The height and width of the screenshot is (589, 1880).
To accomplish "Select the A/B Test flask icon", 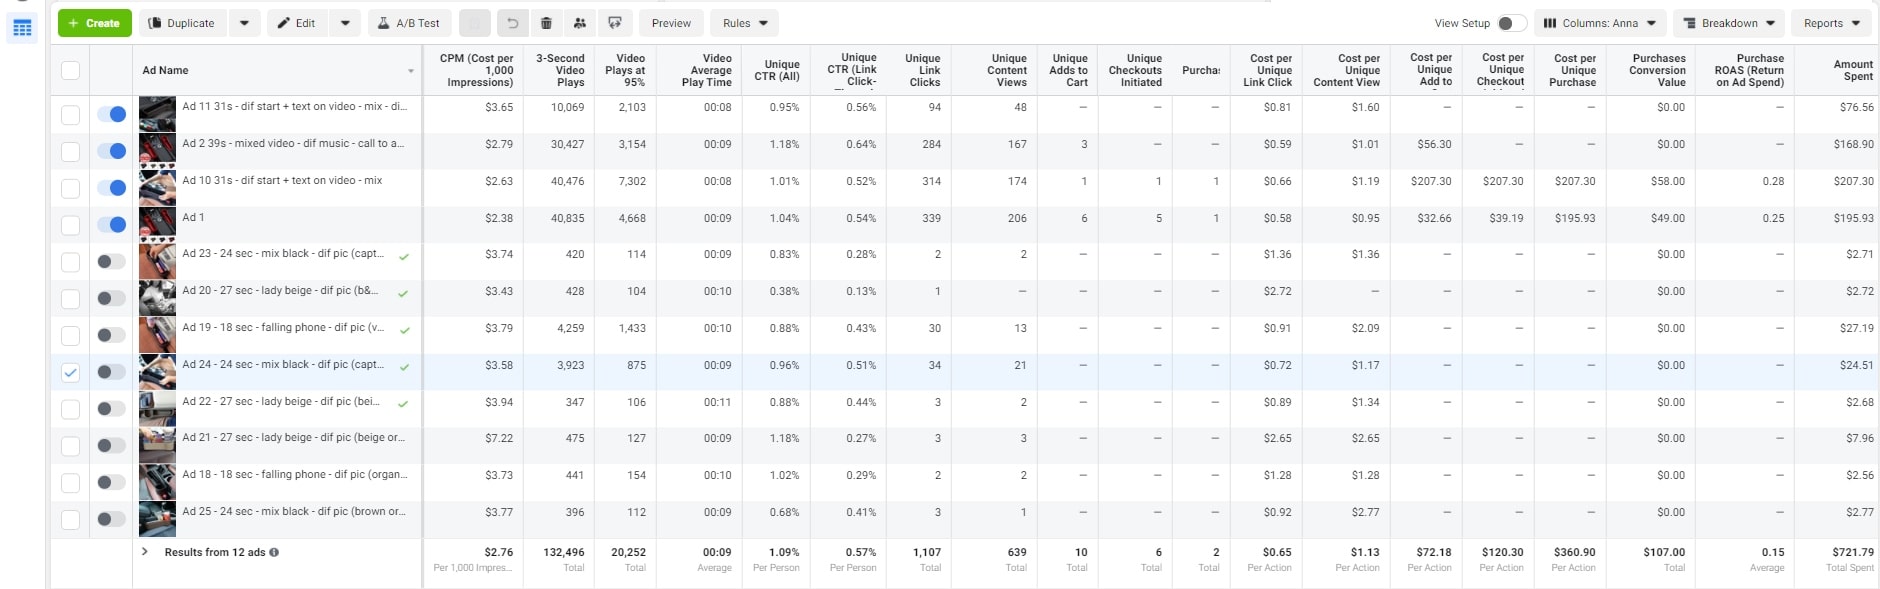I will (x=410, y=22).
